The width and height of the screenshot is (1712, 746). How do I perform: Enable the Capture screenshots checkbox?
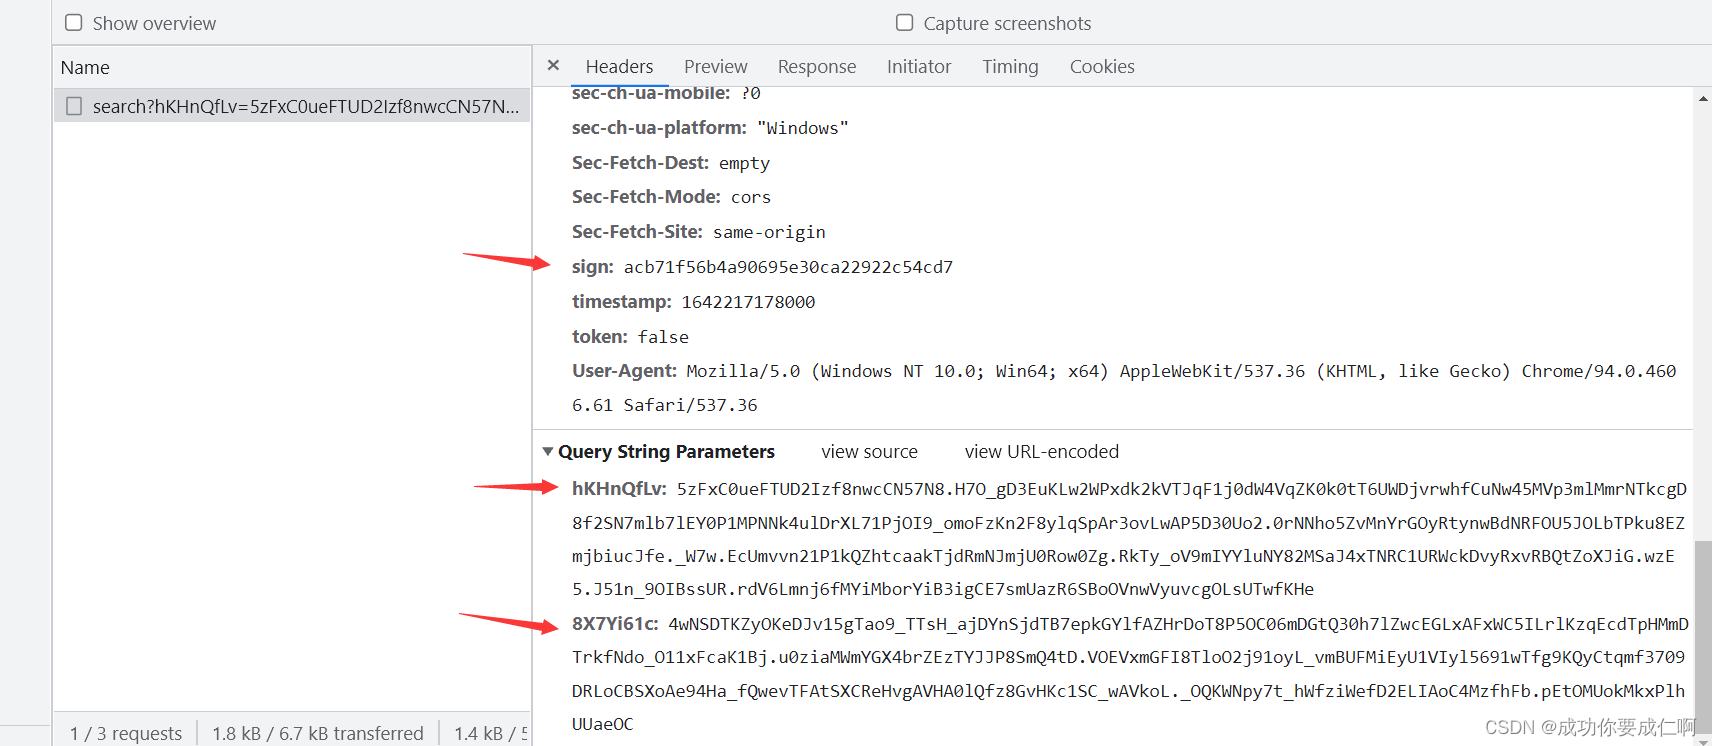(x=905, y=22)
